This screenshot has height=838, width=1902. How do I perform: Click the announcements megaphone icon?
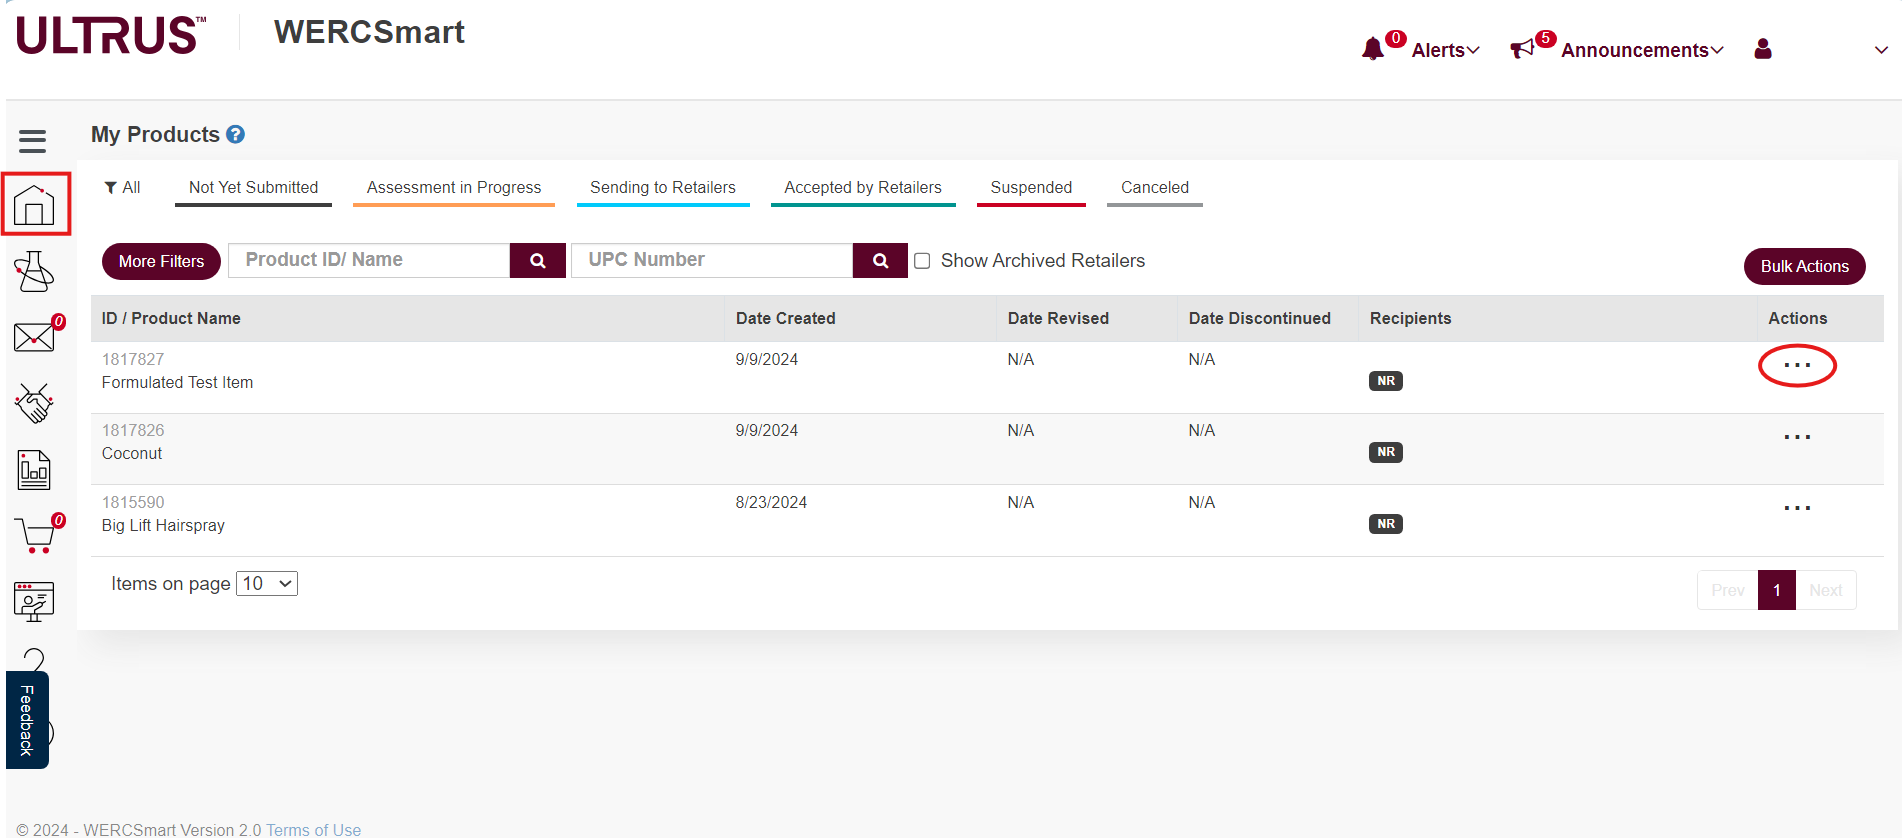click(1522, 49)
